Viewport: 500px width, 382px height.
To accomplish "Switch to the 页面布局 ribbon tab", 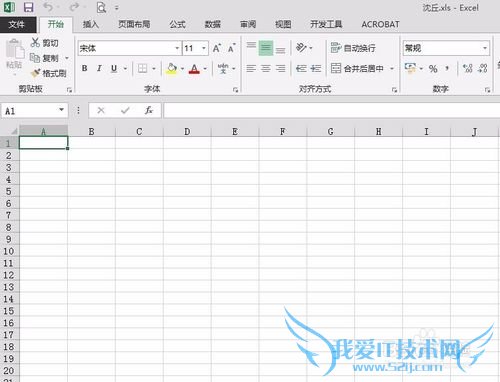I will point(134,24).
